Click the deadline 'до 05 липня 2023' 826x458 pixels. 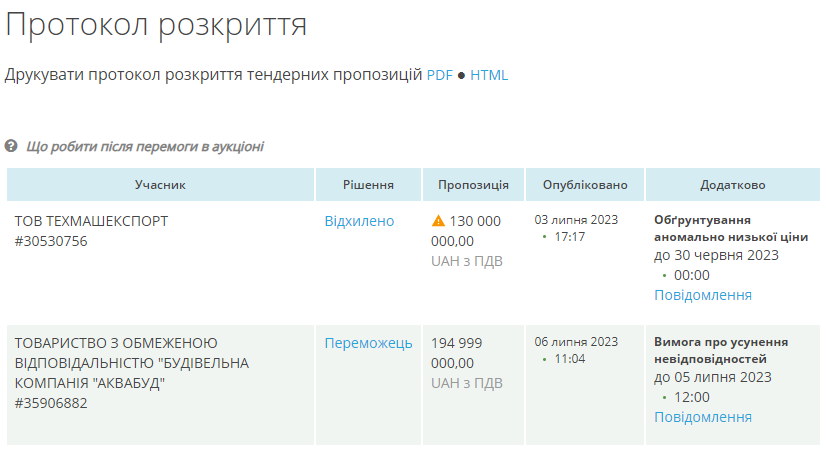point(713,377)
